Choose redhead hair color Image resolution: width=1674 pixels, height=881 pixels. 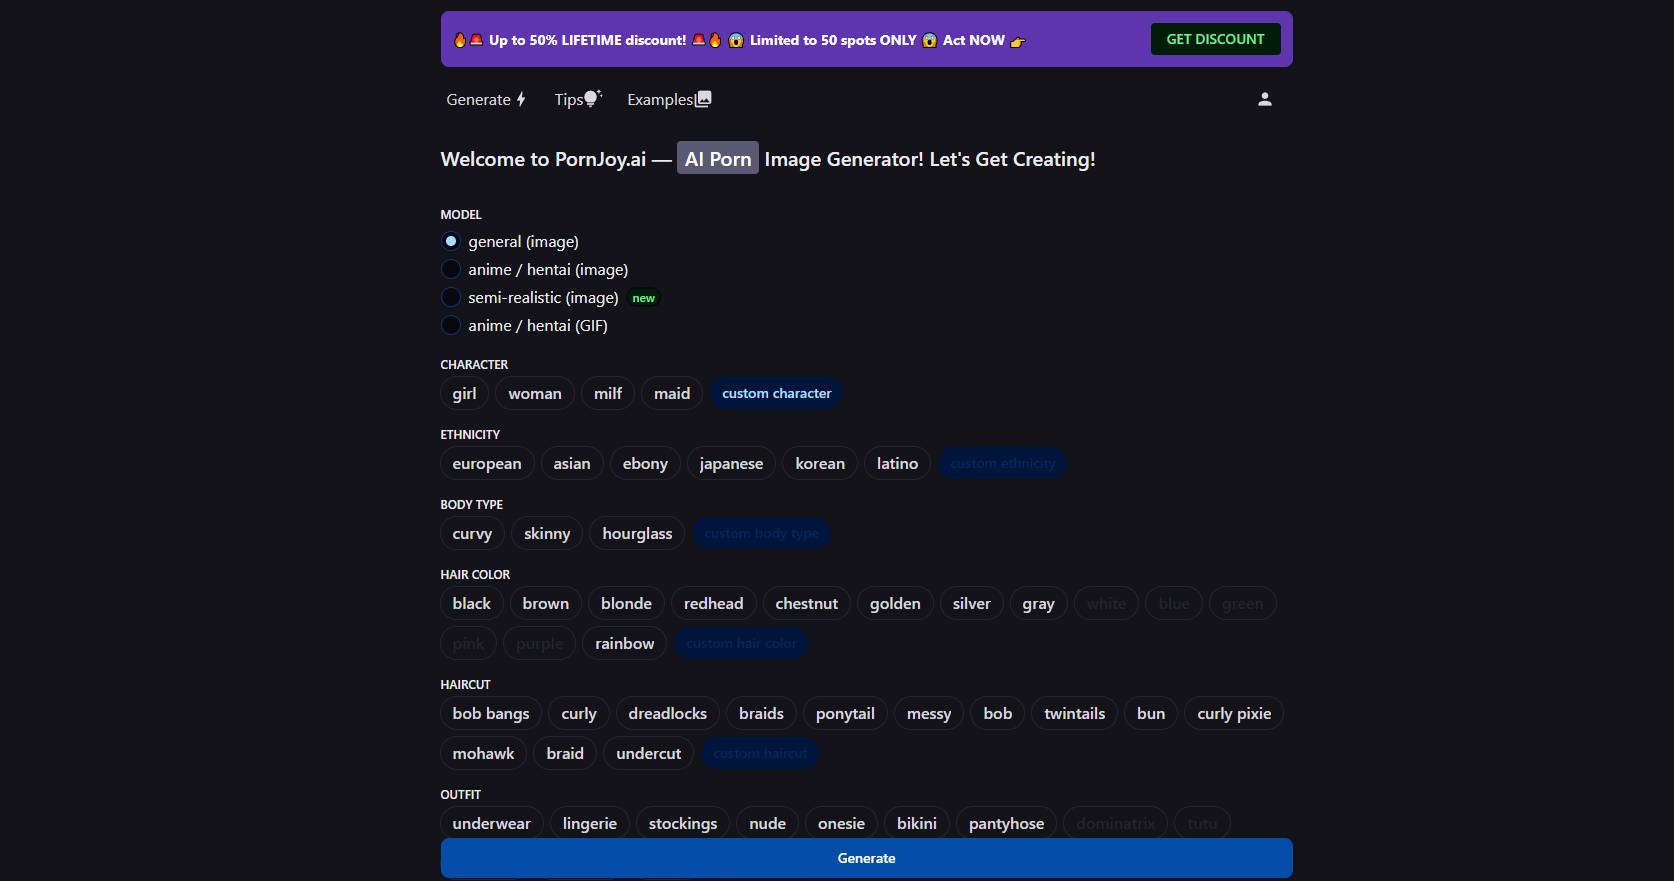(x=713, y=603)
